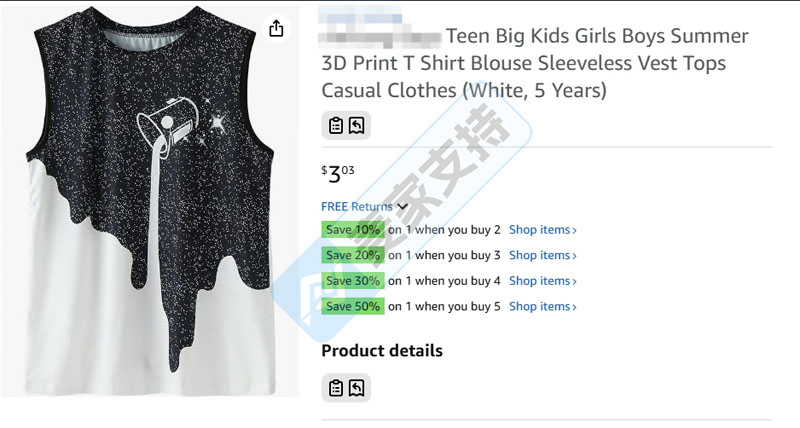Click the Save 20% badge
The image size is (800, 428).
[353, 255]
